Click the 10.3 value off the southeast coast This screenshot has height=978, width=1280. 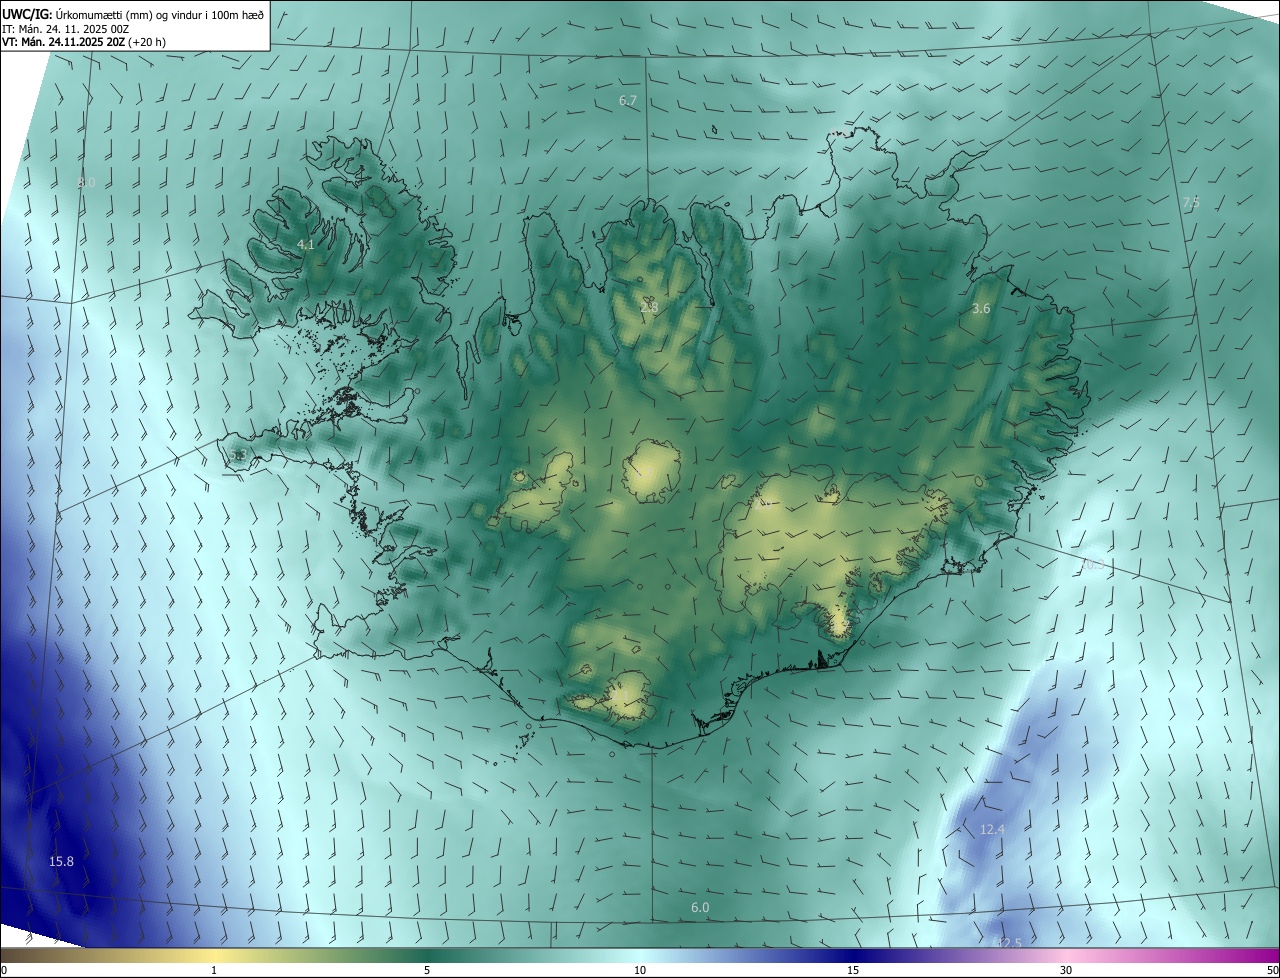pyautogui.click(x=1093, y=565)
